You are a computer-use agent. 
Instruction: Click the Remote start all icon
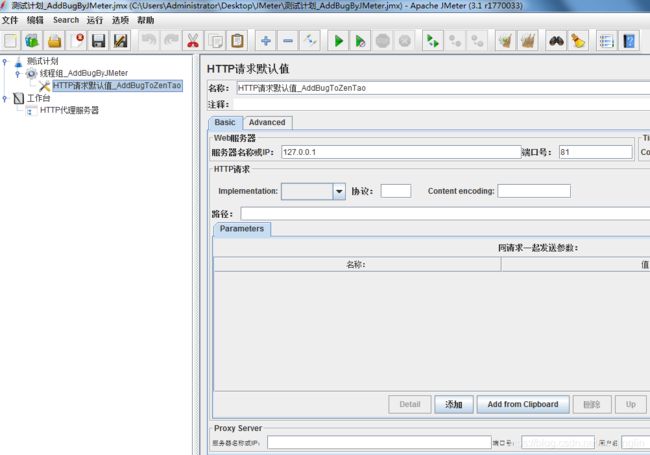(x=433, y=41)
